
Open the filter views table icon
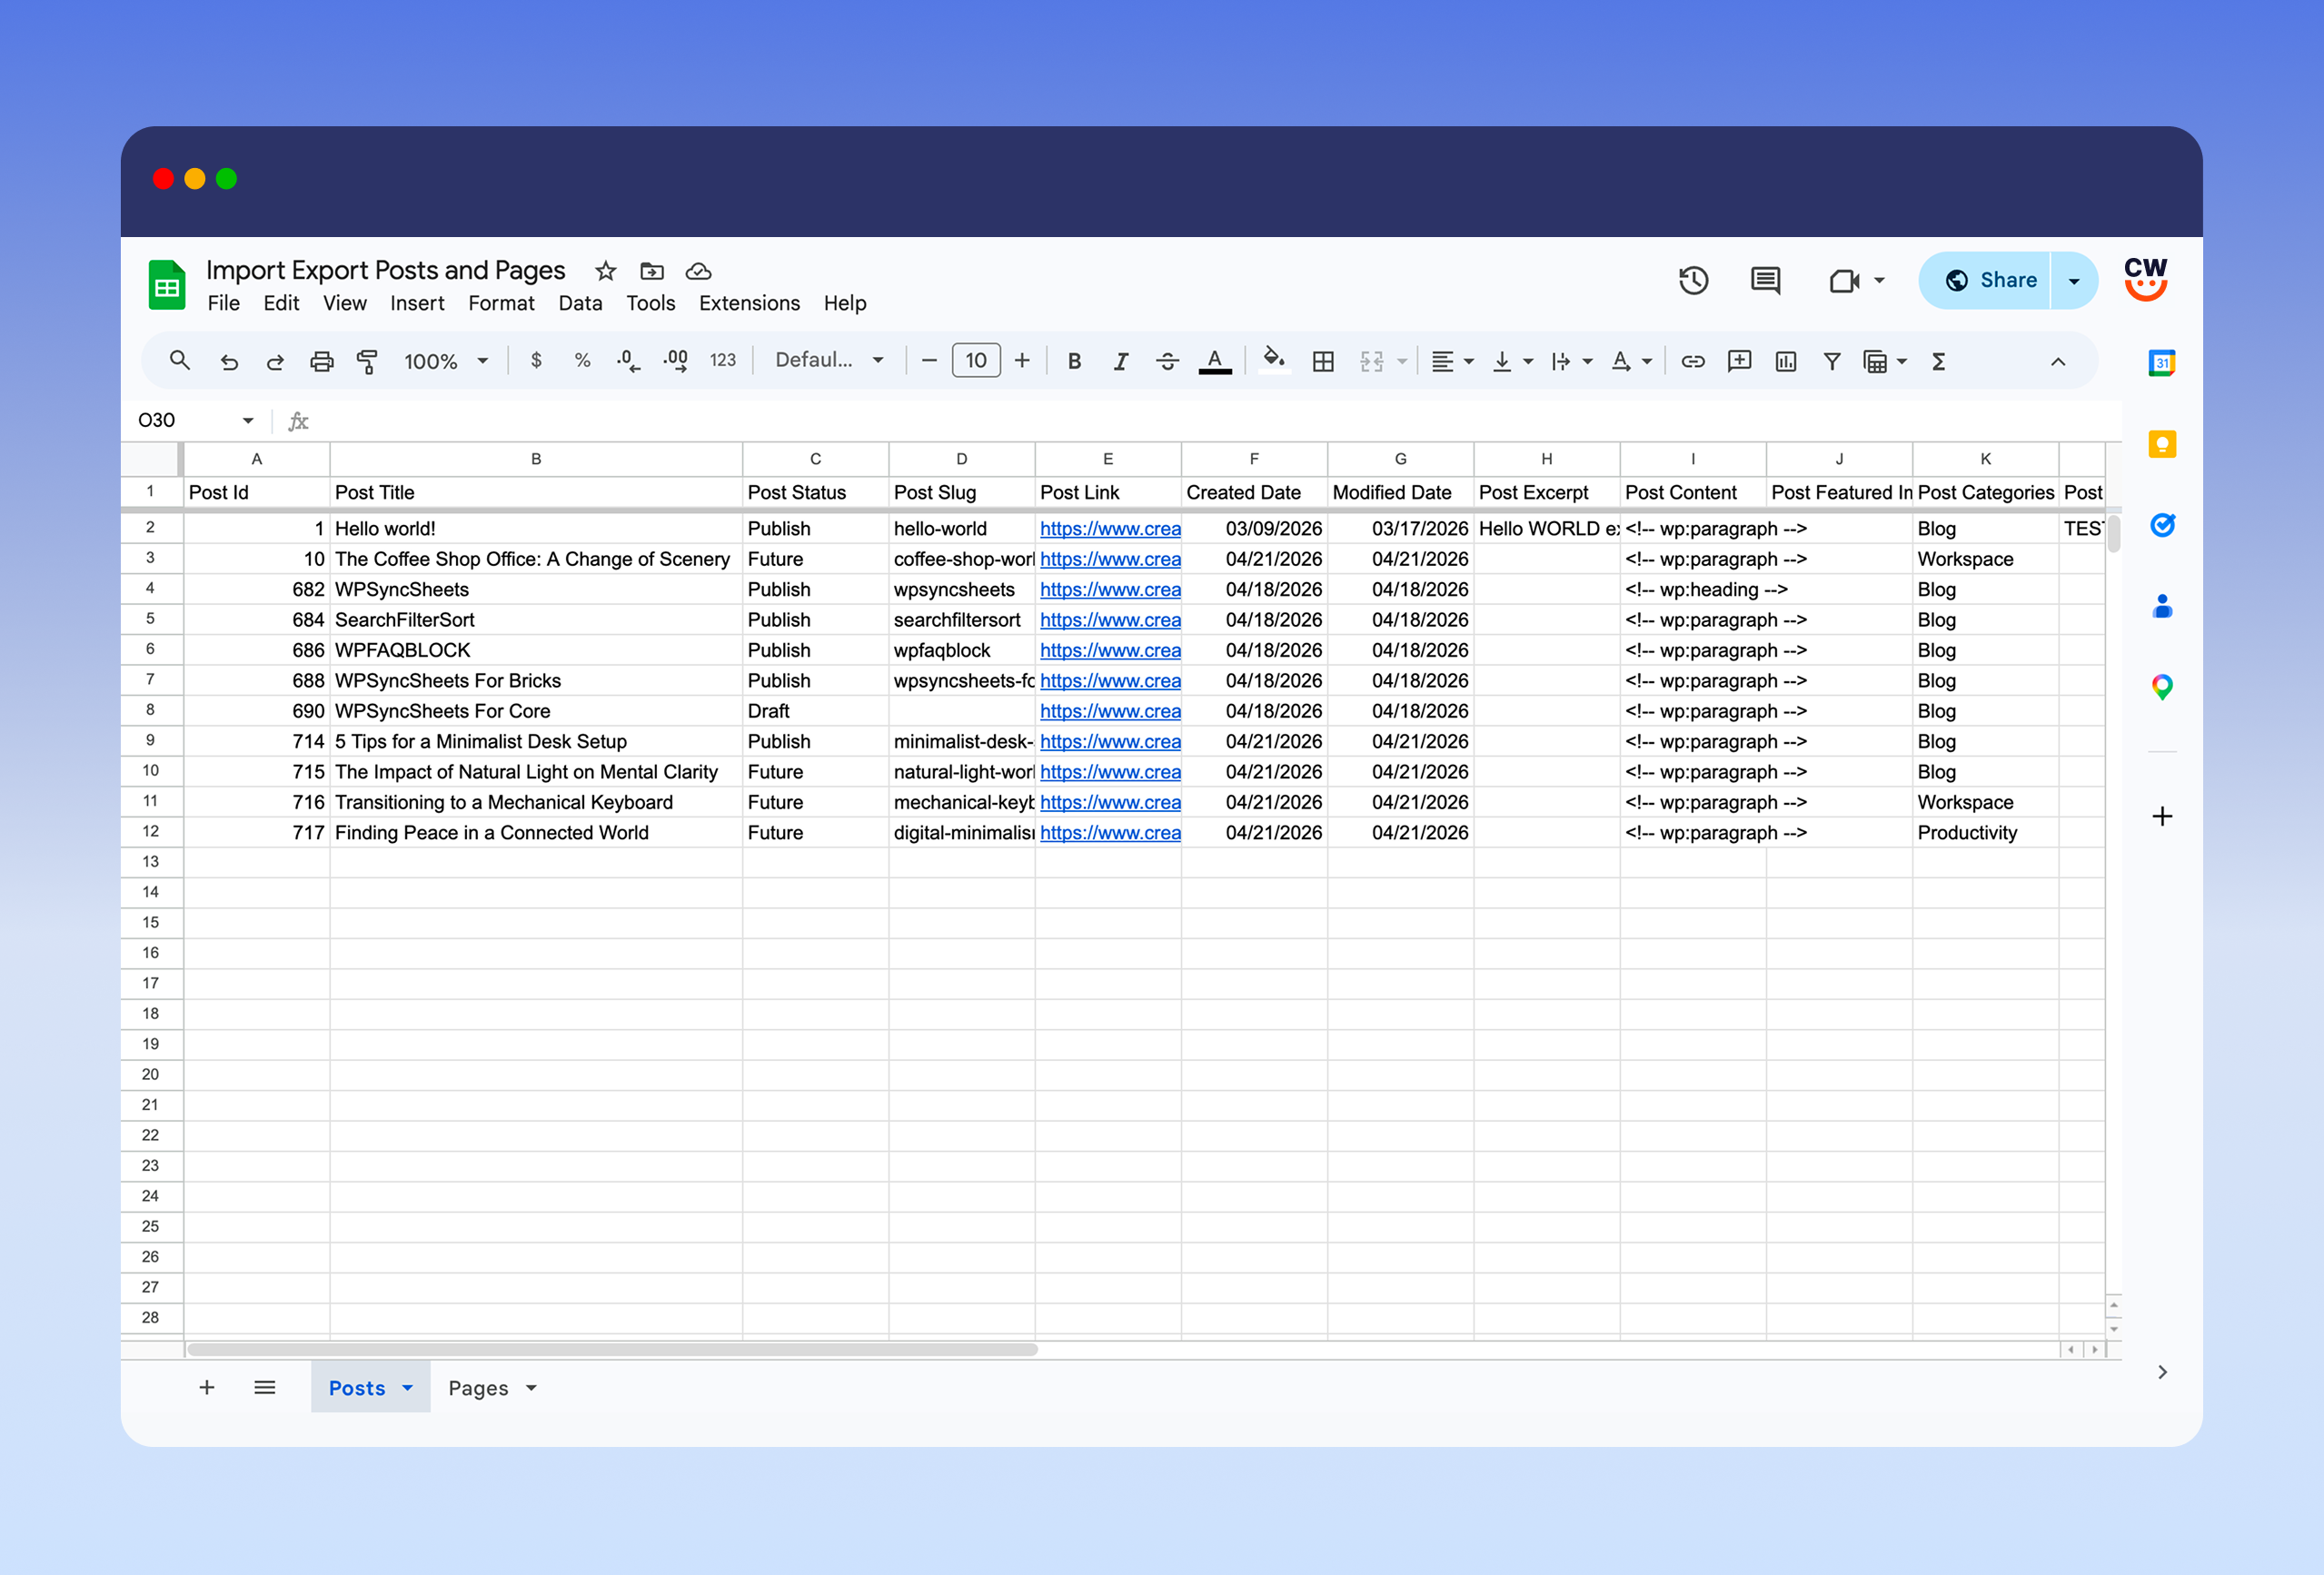tap(1885, 361)
